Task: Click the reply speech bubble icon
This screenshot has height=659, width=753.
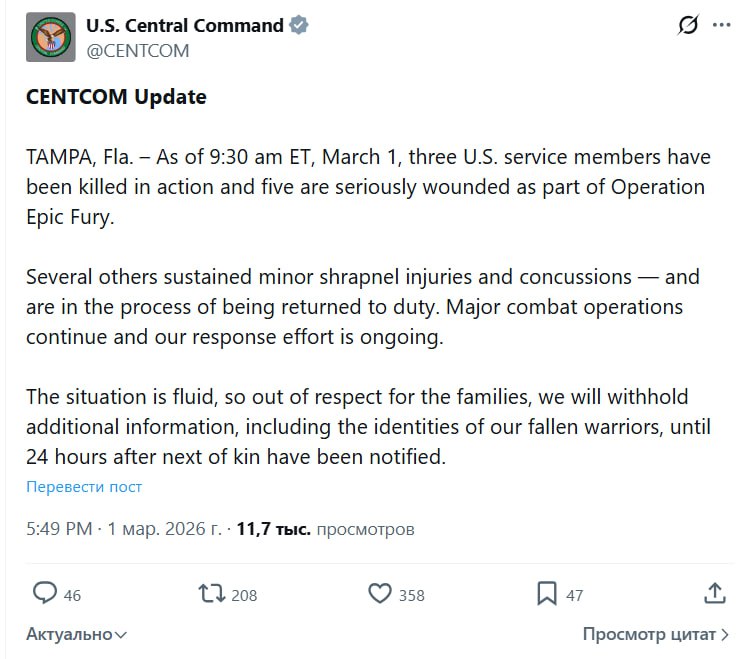Action: (x=45, y=594)
